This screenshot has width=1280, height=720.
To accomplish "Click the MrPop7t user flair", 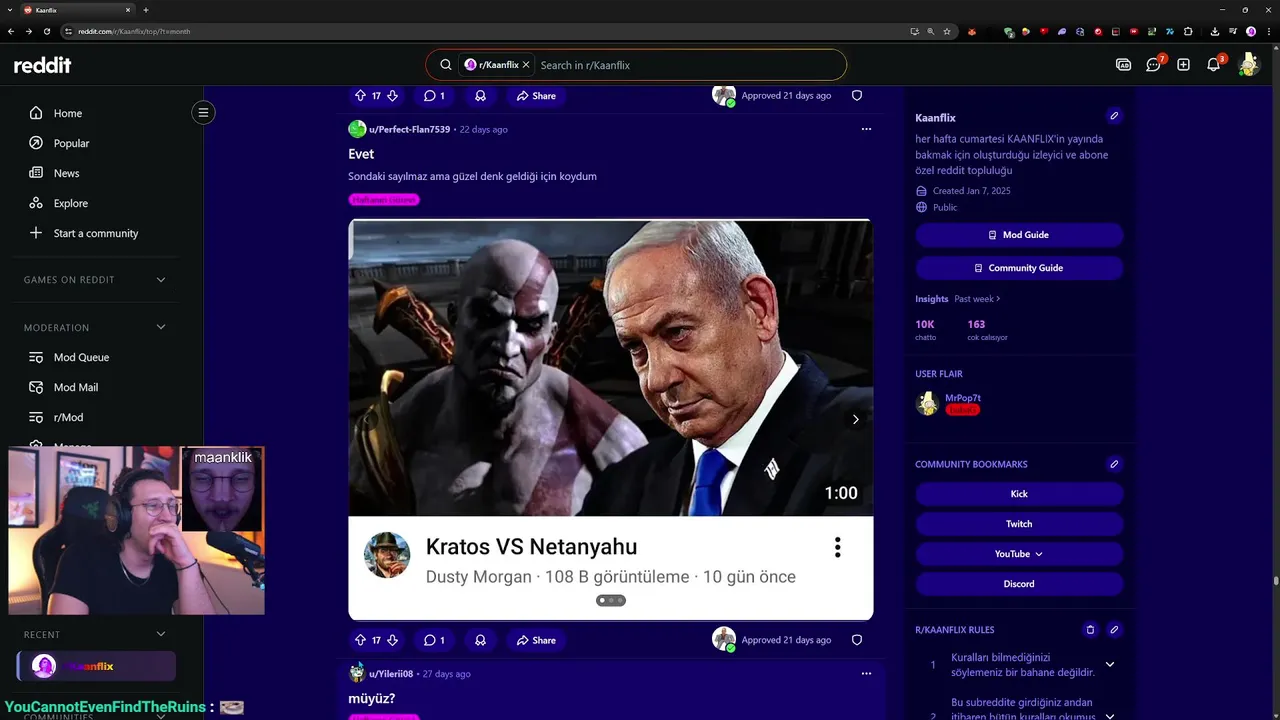I will (963, 410).
